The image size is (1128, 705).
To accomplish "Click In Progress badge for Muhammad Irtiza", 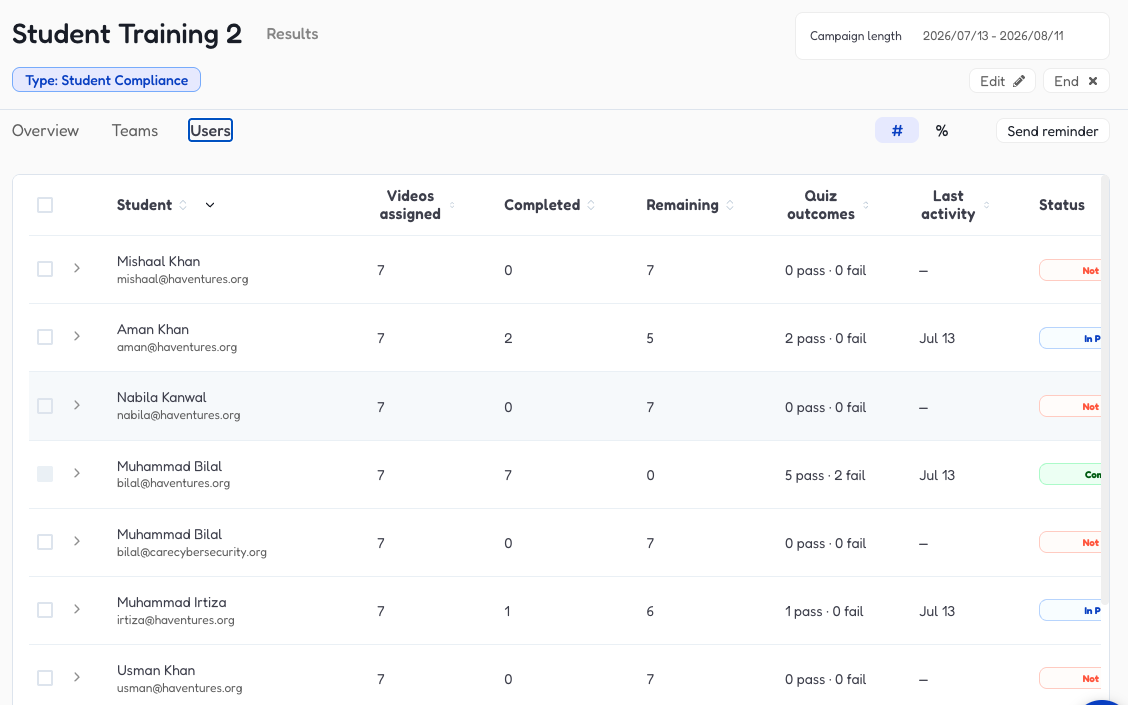I will click(x=1070, y=610).
